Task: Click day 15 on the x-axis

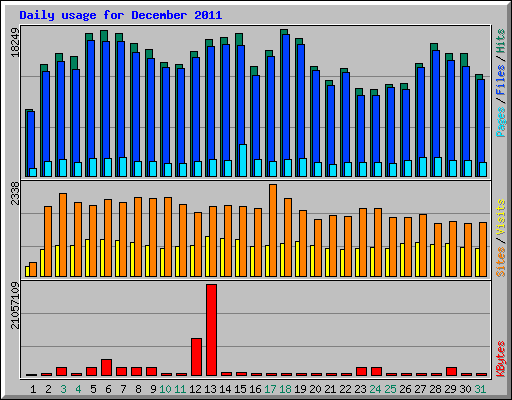Action: click(x=240, y=389)
